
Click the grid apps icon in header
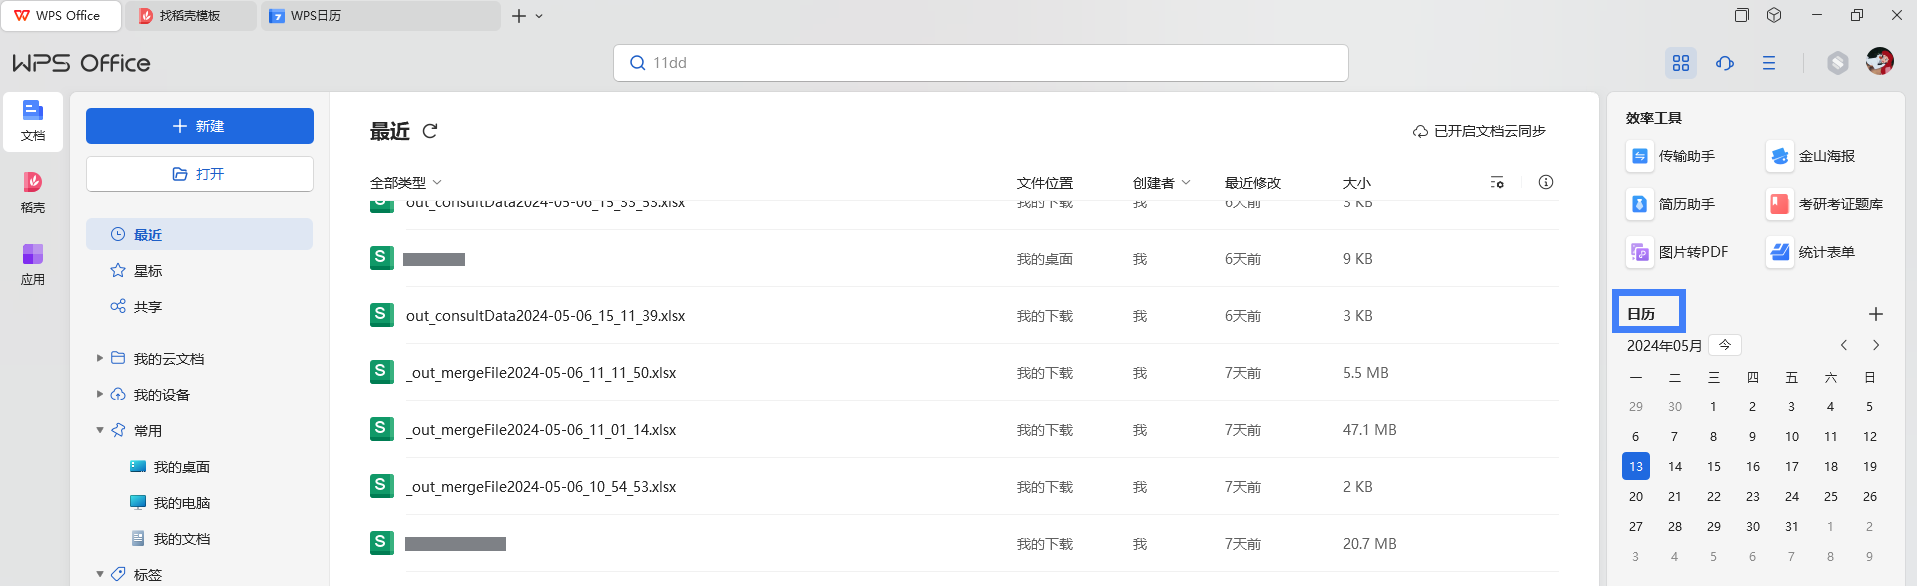1681,63
